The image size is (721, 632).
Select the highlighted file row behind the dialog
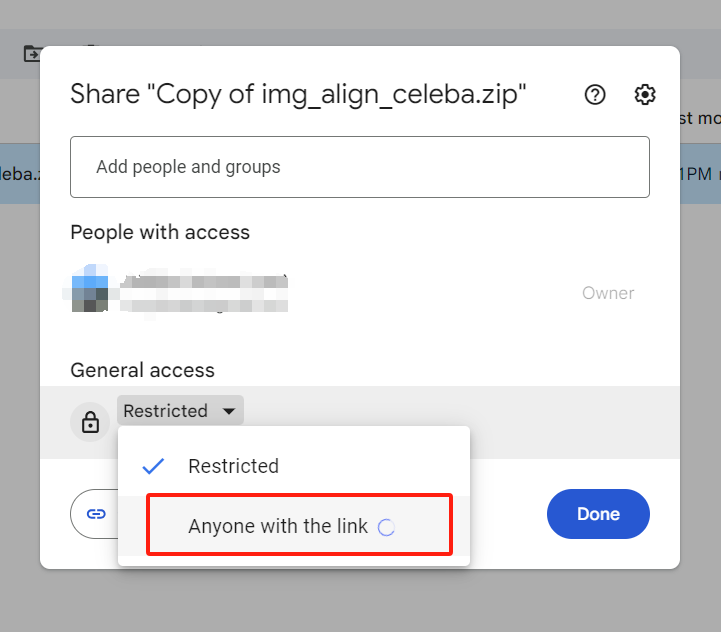19,174
